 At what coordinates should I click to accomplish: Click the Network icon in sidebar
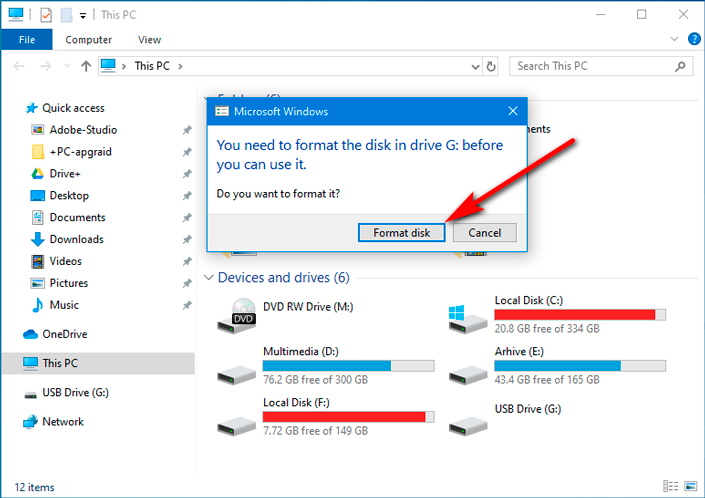30,422
